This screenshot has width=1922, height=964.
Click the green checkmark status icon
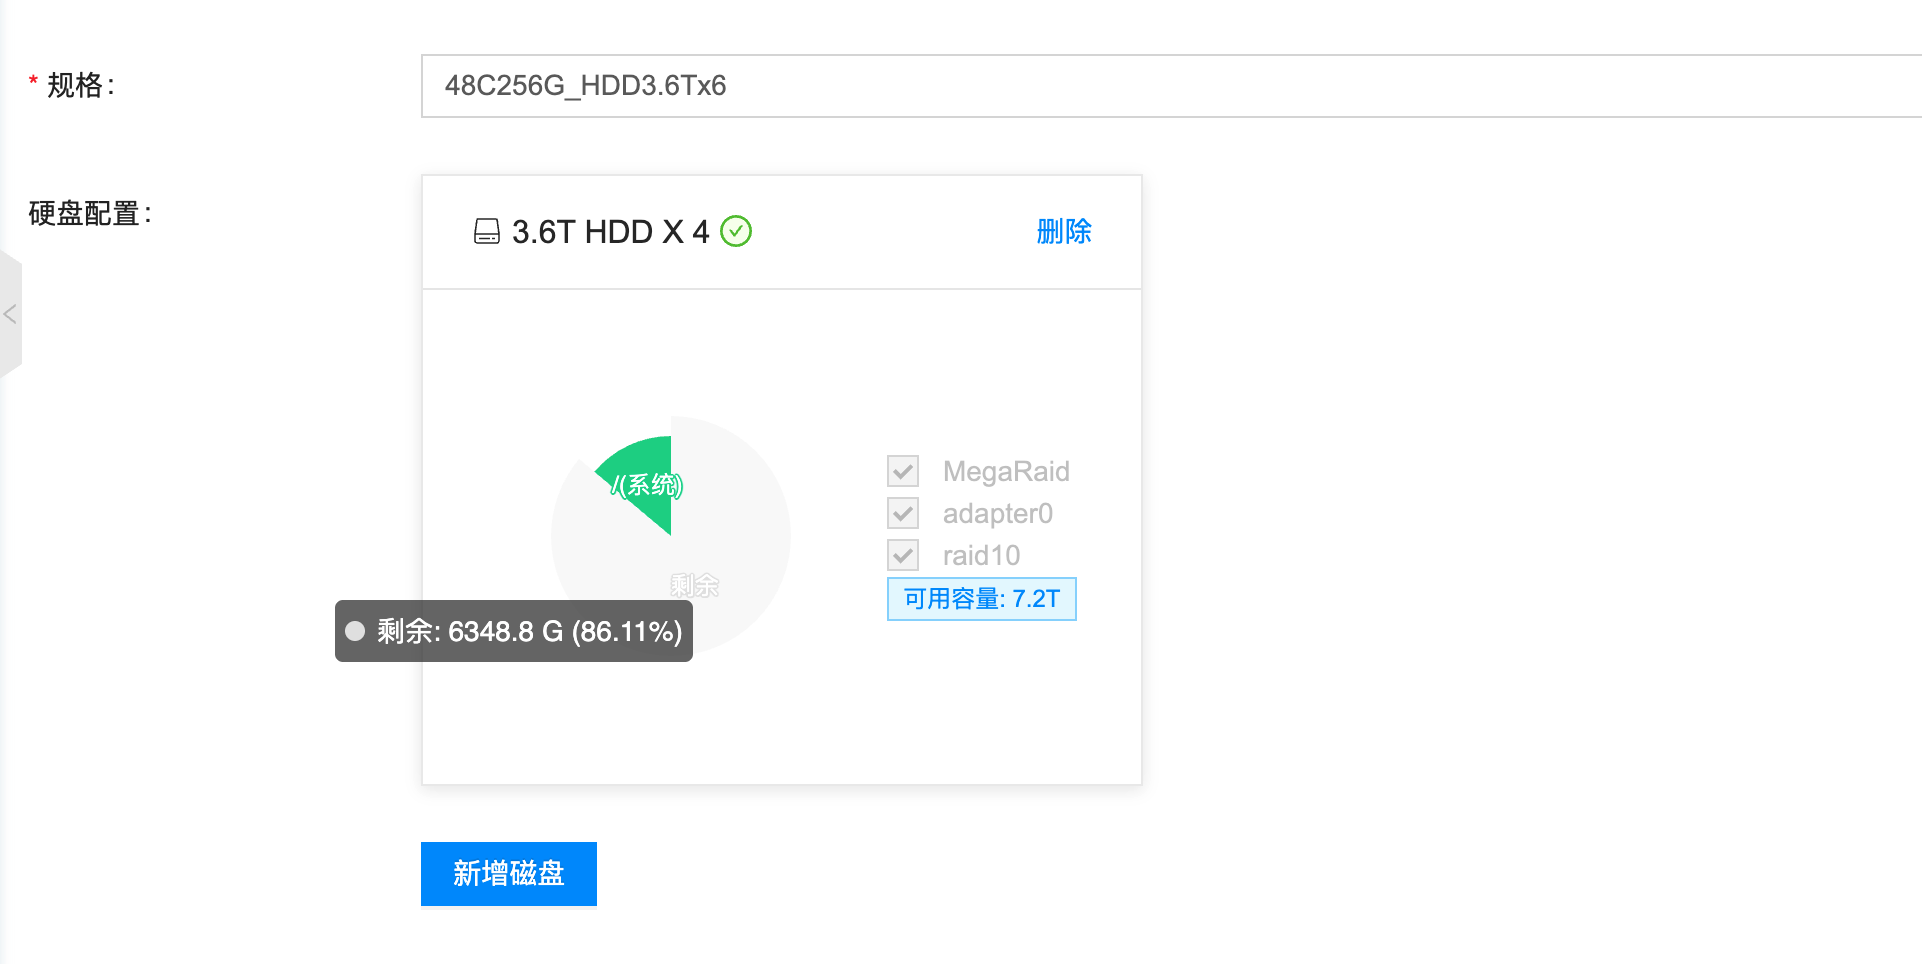coord(736,231)
